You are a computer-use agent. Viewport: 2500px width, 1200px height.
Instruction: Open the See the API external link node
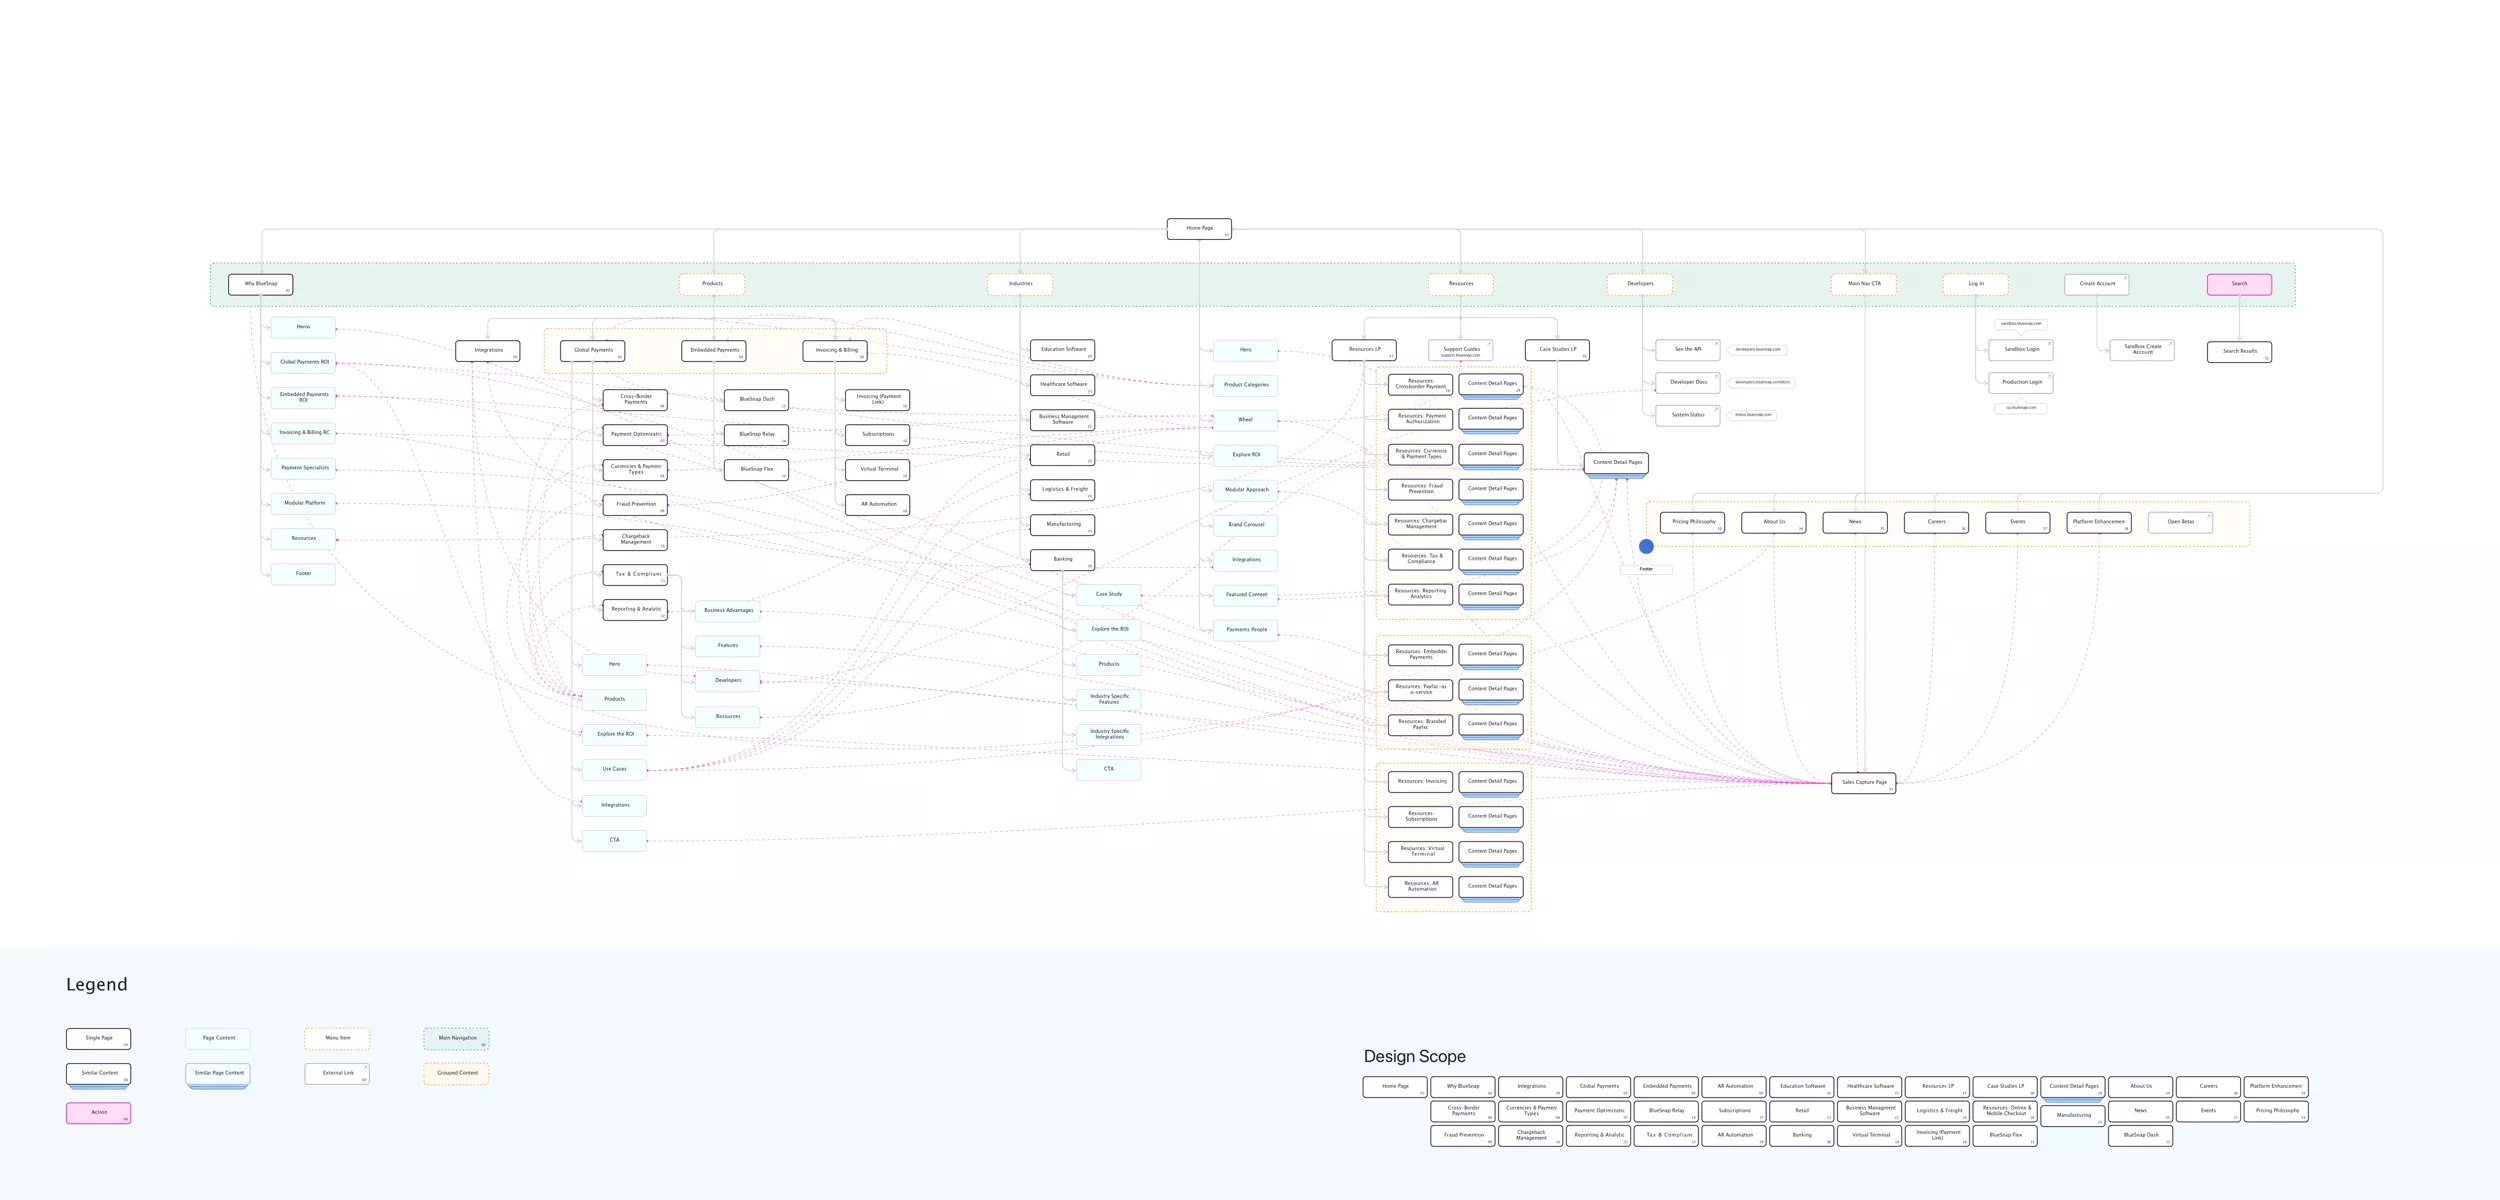pyautogui.click(x=1687, y=350)
